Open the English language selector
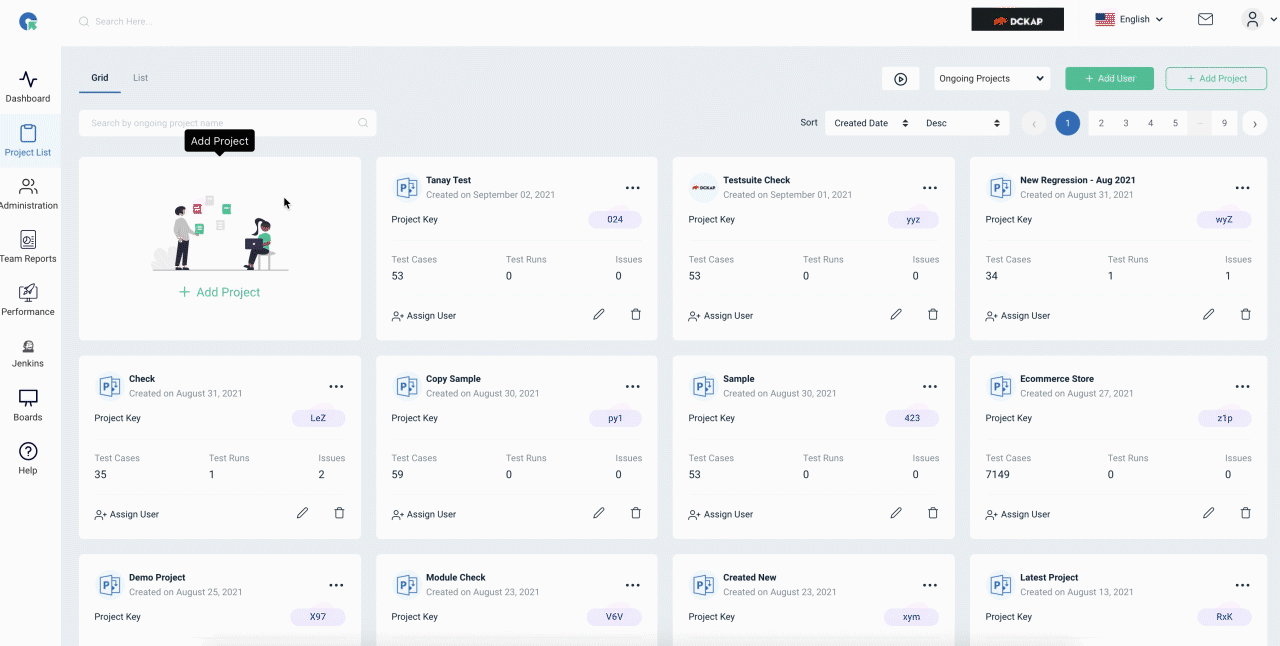 [1129, 19]
